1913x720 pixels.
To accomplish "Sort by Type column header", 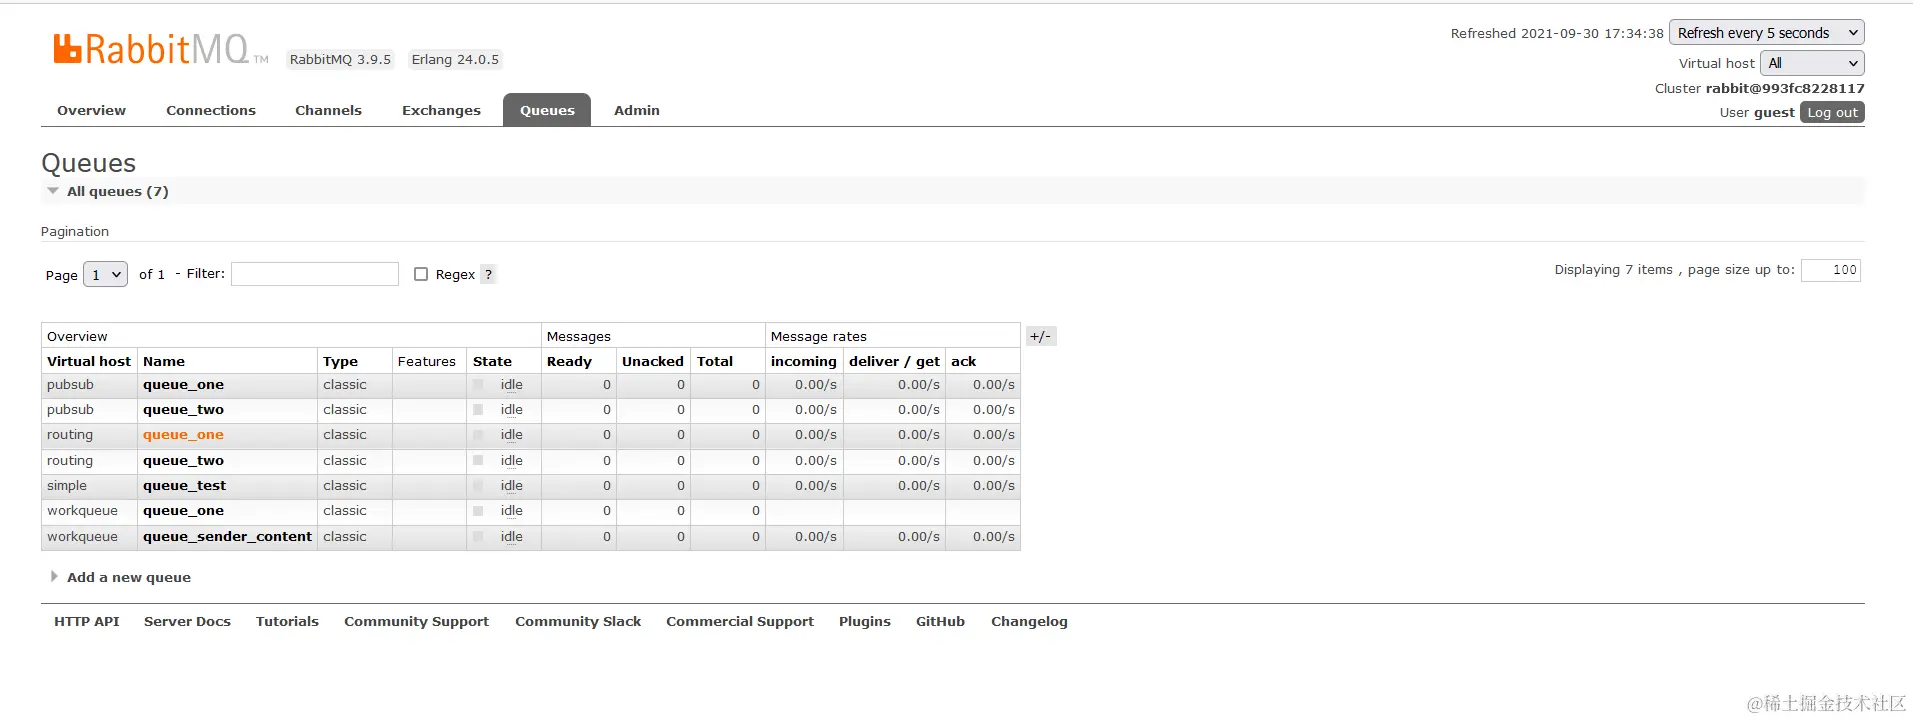I will (x=340, y=361).
